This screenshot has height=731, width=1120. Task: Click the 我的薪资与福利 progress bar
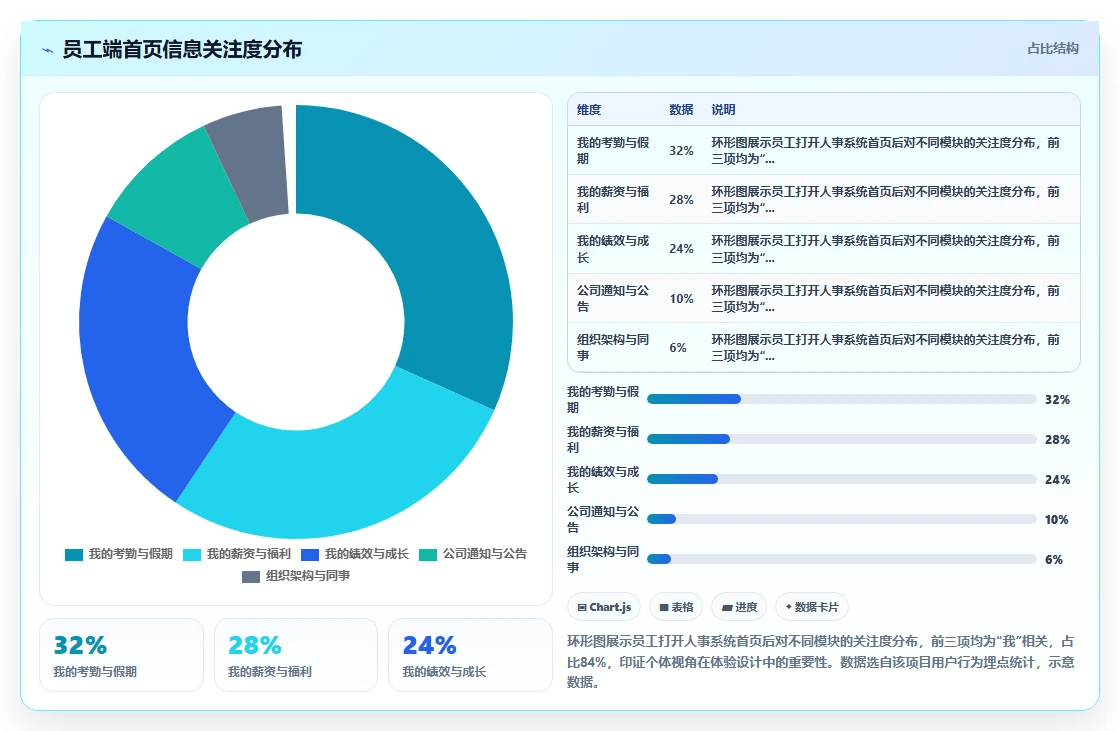coord(841,439)
